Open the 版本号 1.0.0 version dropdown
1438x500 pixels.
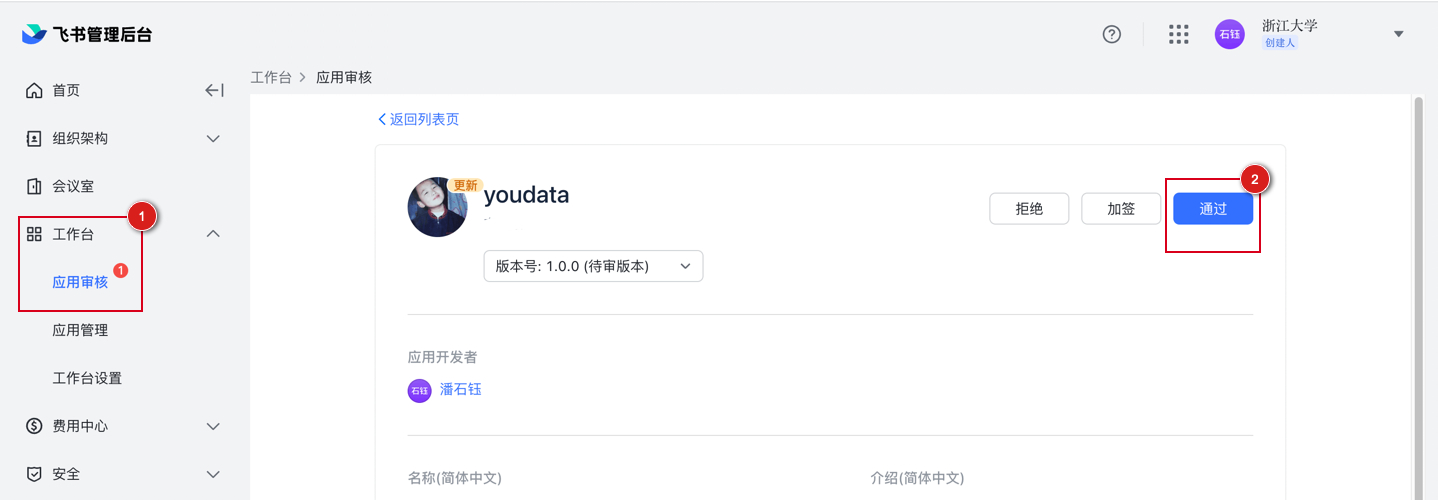[x=593, y=266]
